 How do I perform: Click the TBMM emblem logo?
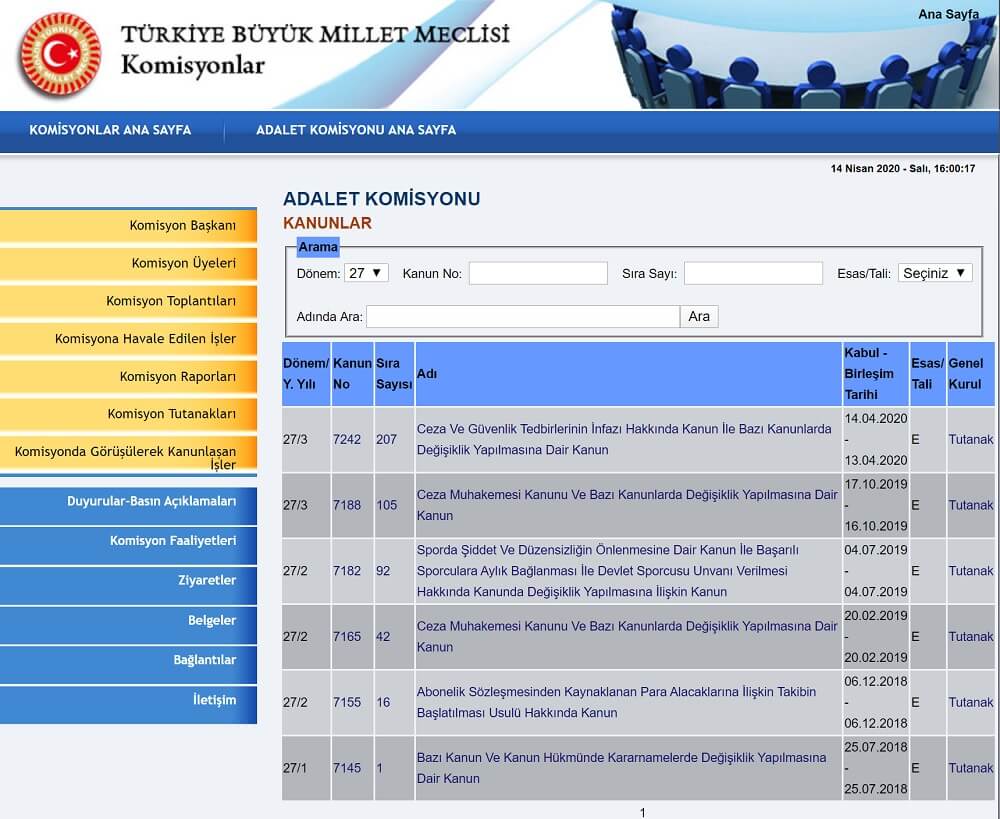[x=59, y=55]
